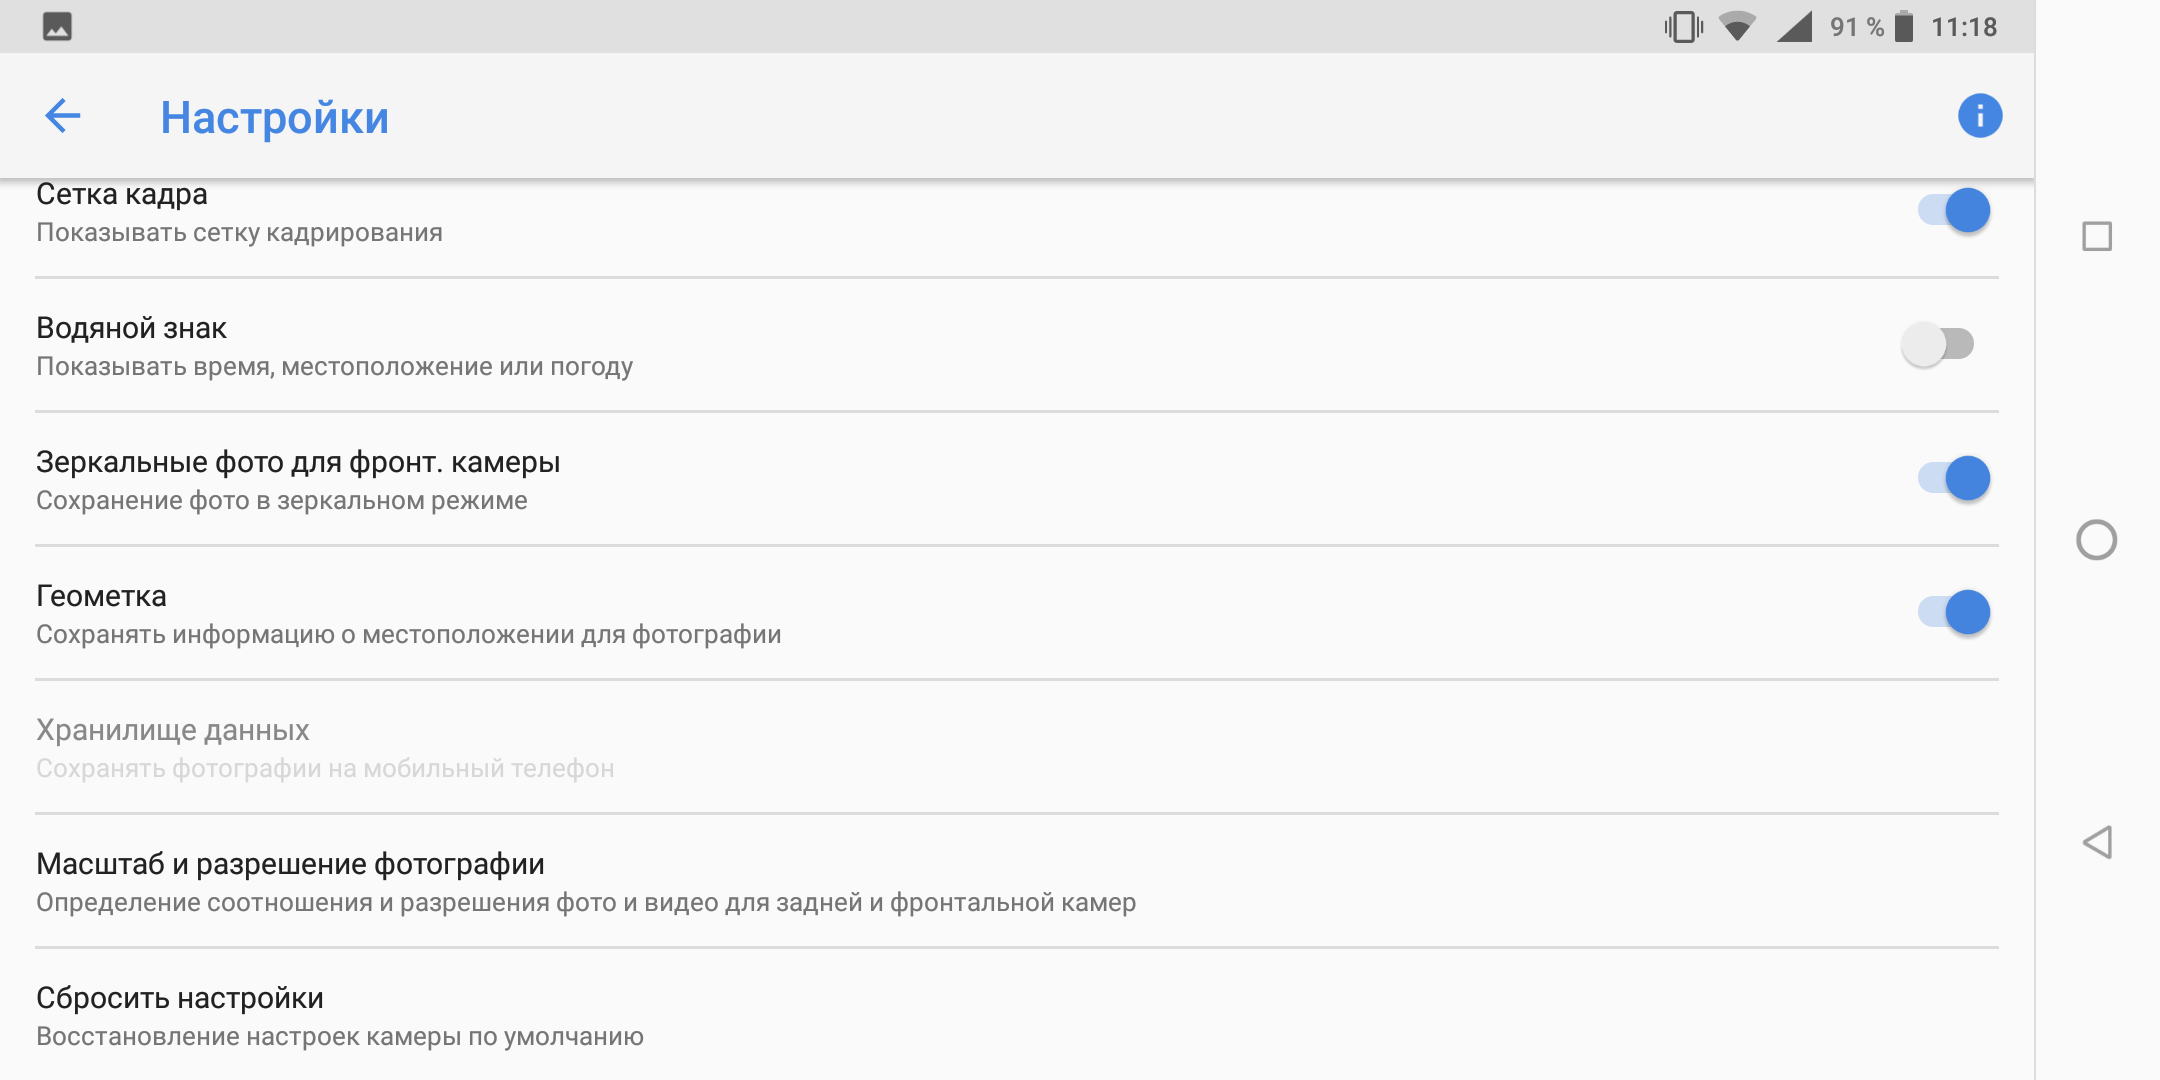The height and width of the screenshot is (1080, 2160).
Task: Disable the Сетка кадра toggle
Action: click(x=1954, y=210)
